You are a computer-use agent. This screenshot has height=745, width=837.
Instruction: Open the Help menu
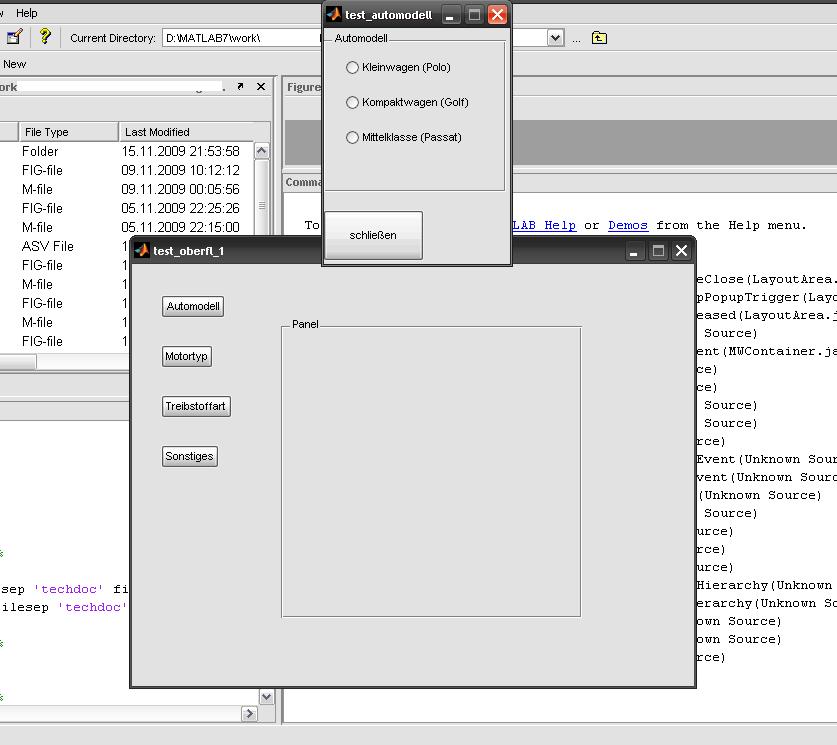click(x=27, y=13)
